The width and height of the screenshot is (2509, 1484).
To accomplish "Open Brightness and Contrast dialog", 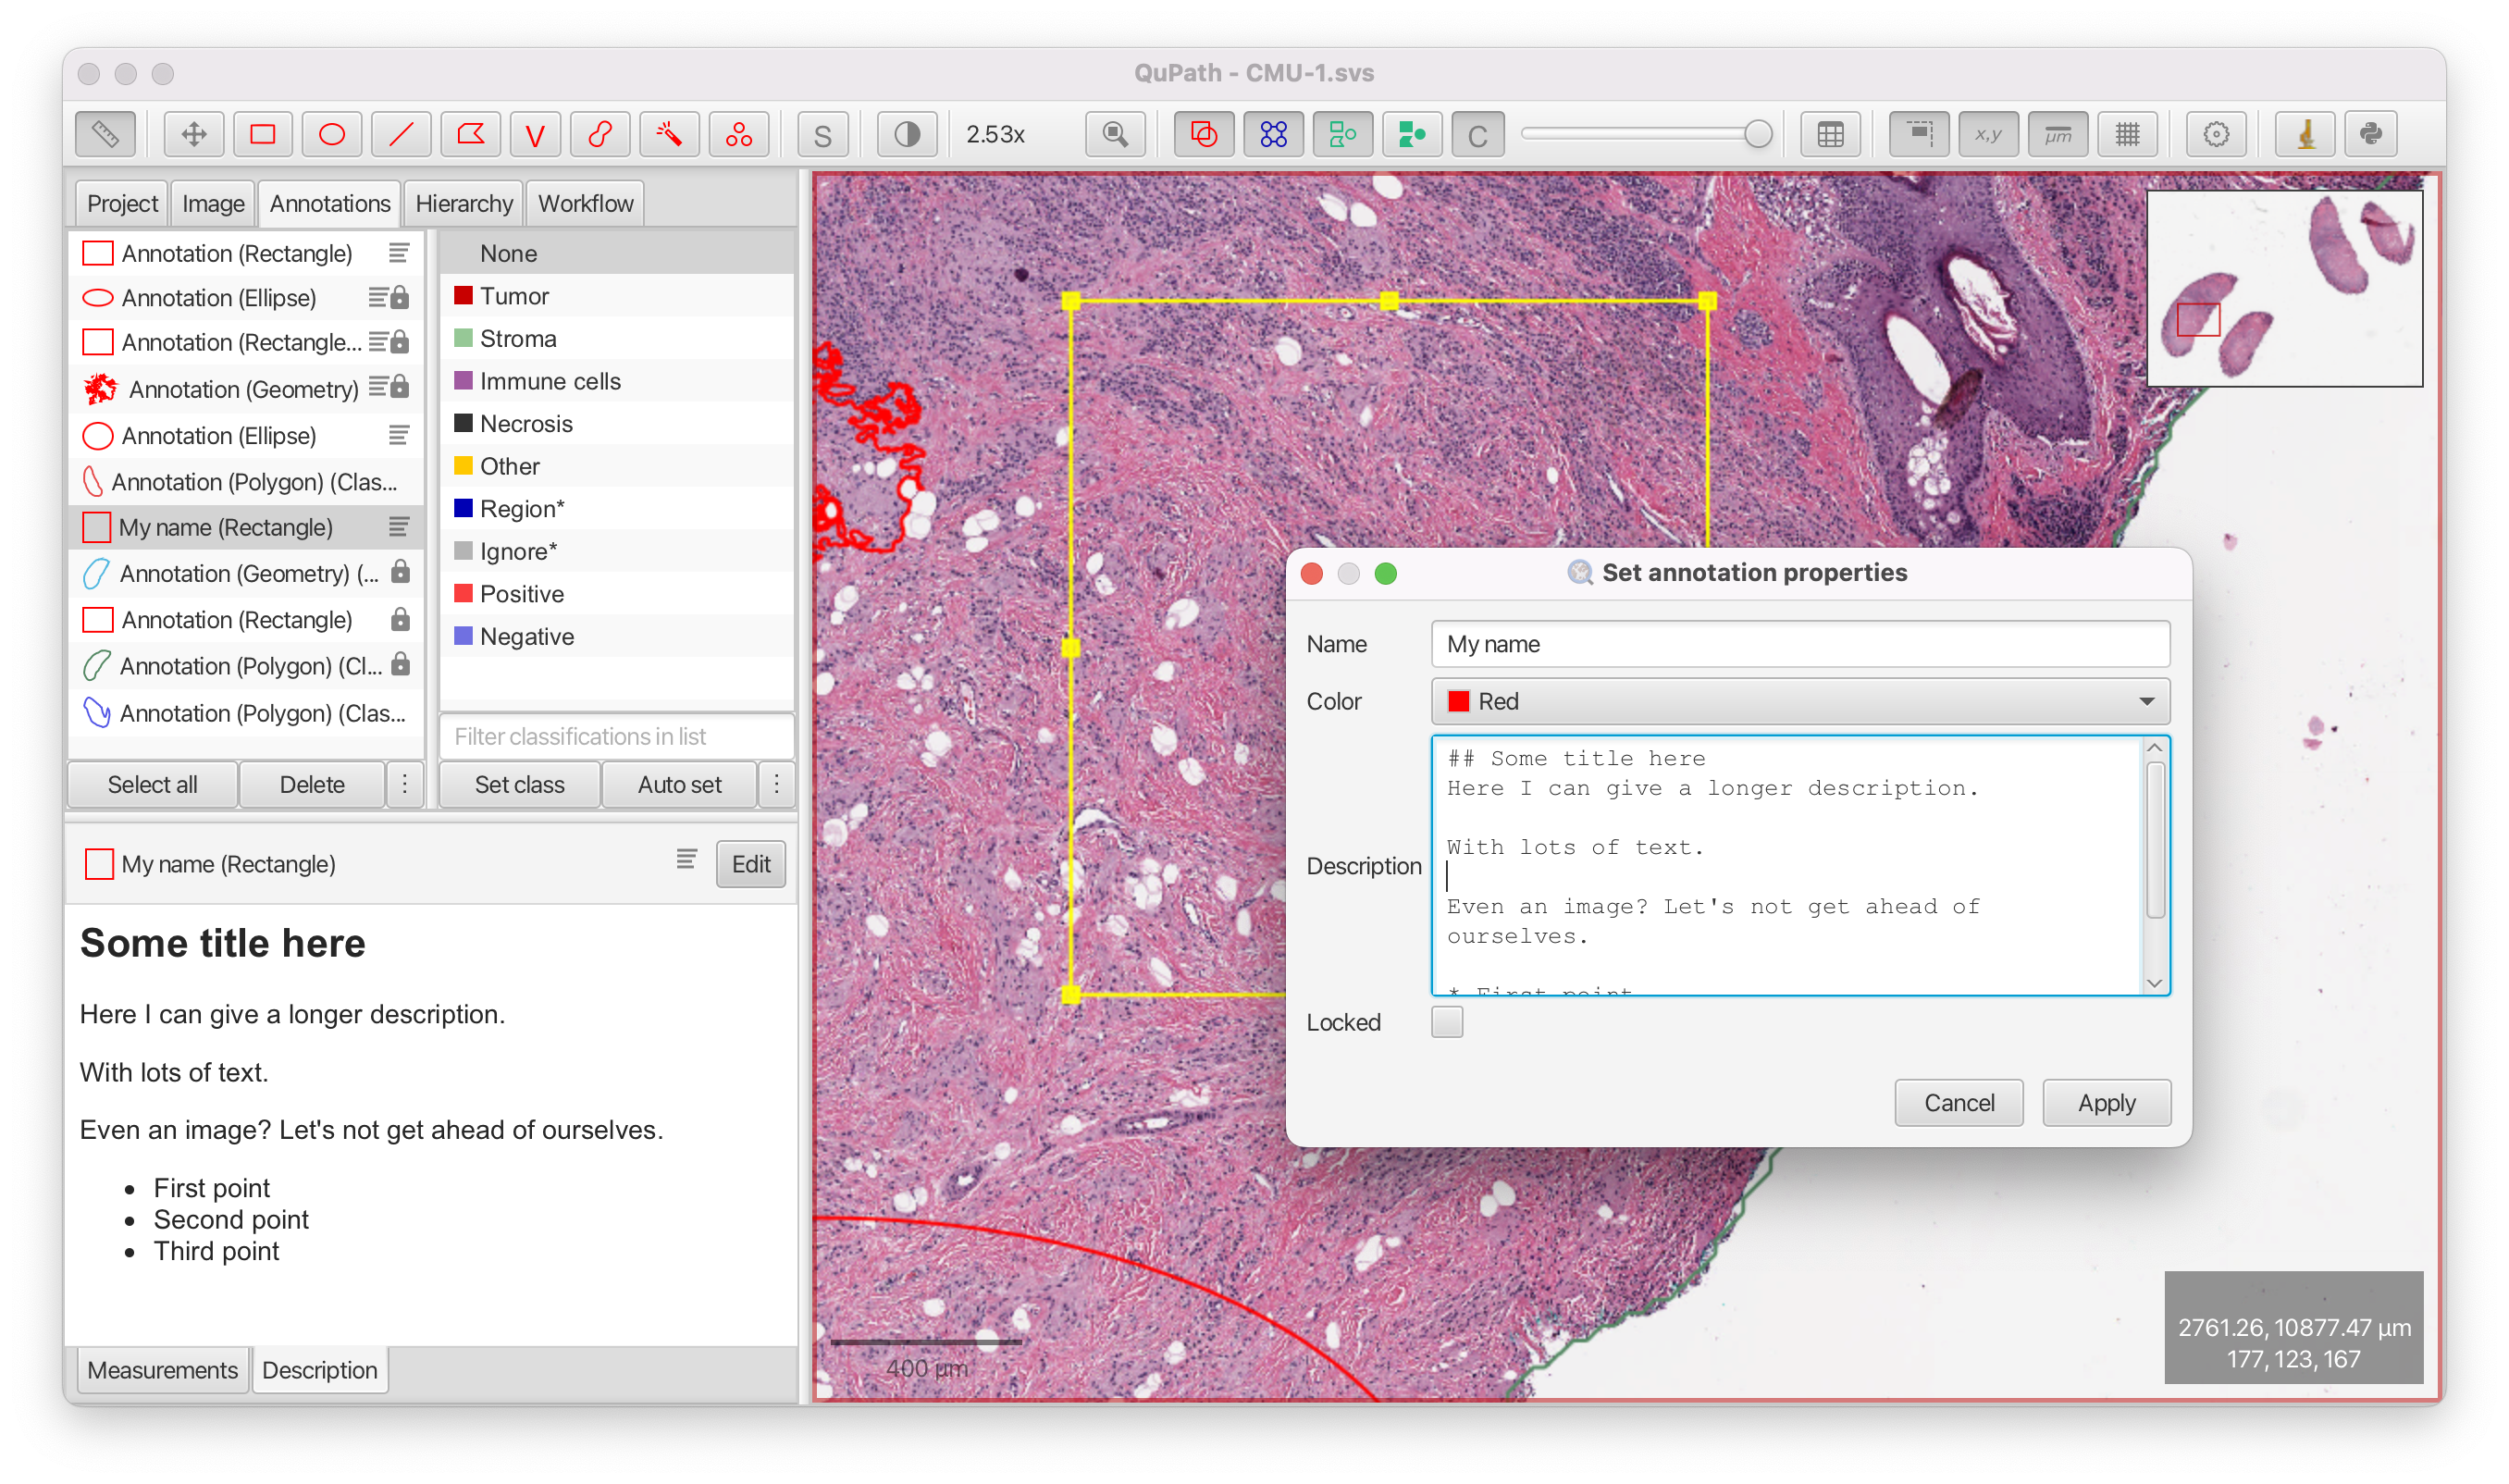I will pyautogui.click(x=907, y=134).
